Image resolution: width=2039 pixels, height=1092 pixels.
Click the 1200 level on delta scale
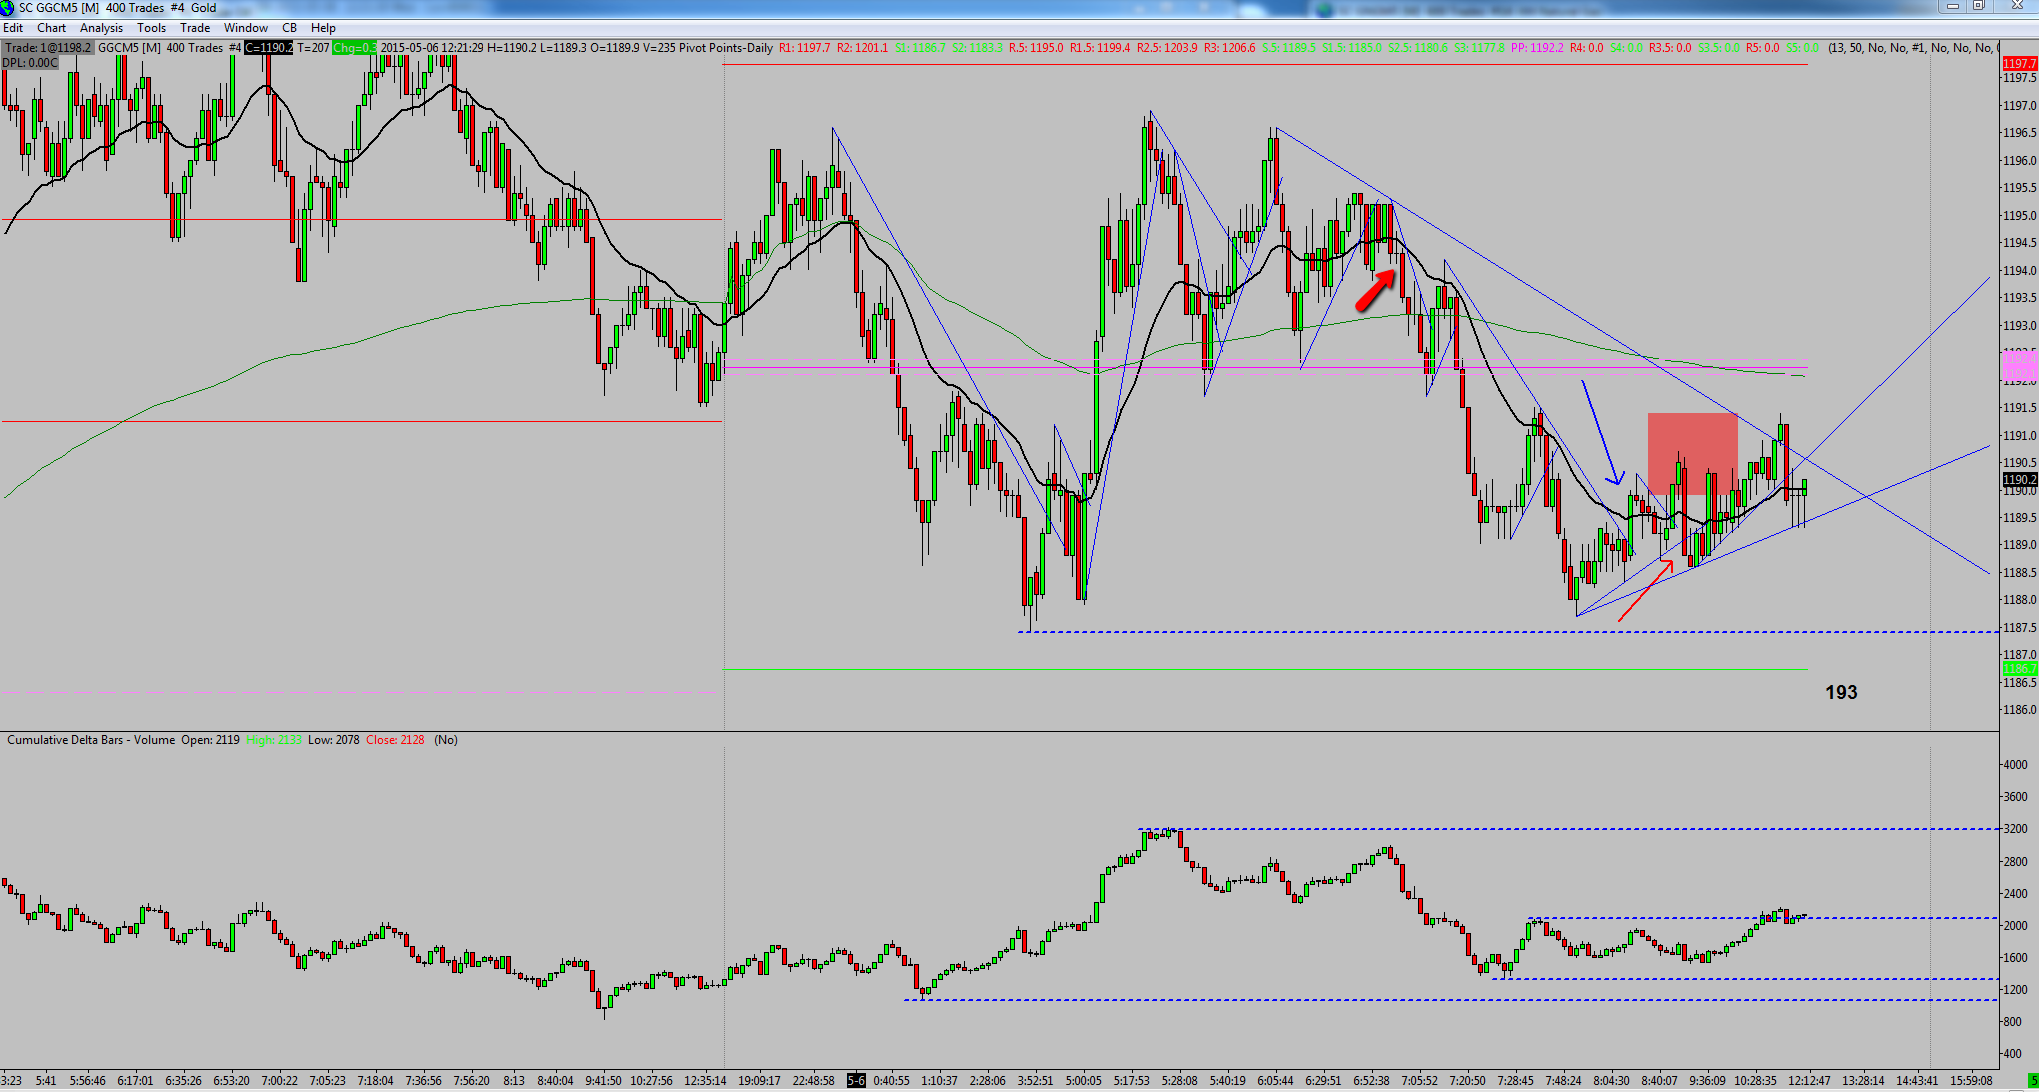pos(2015,990)
